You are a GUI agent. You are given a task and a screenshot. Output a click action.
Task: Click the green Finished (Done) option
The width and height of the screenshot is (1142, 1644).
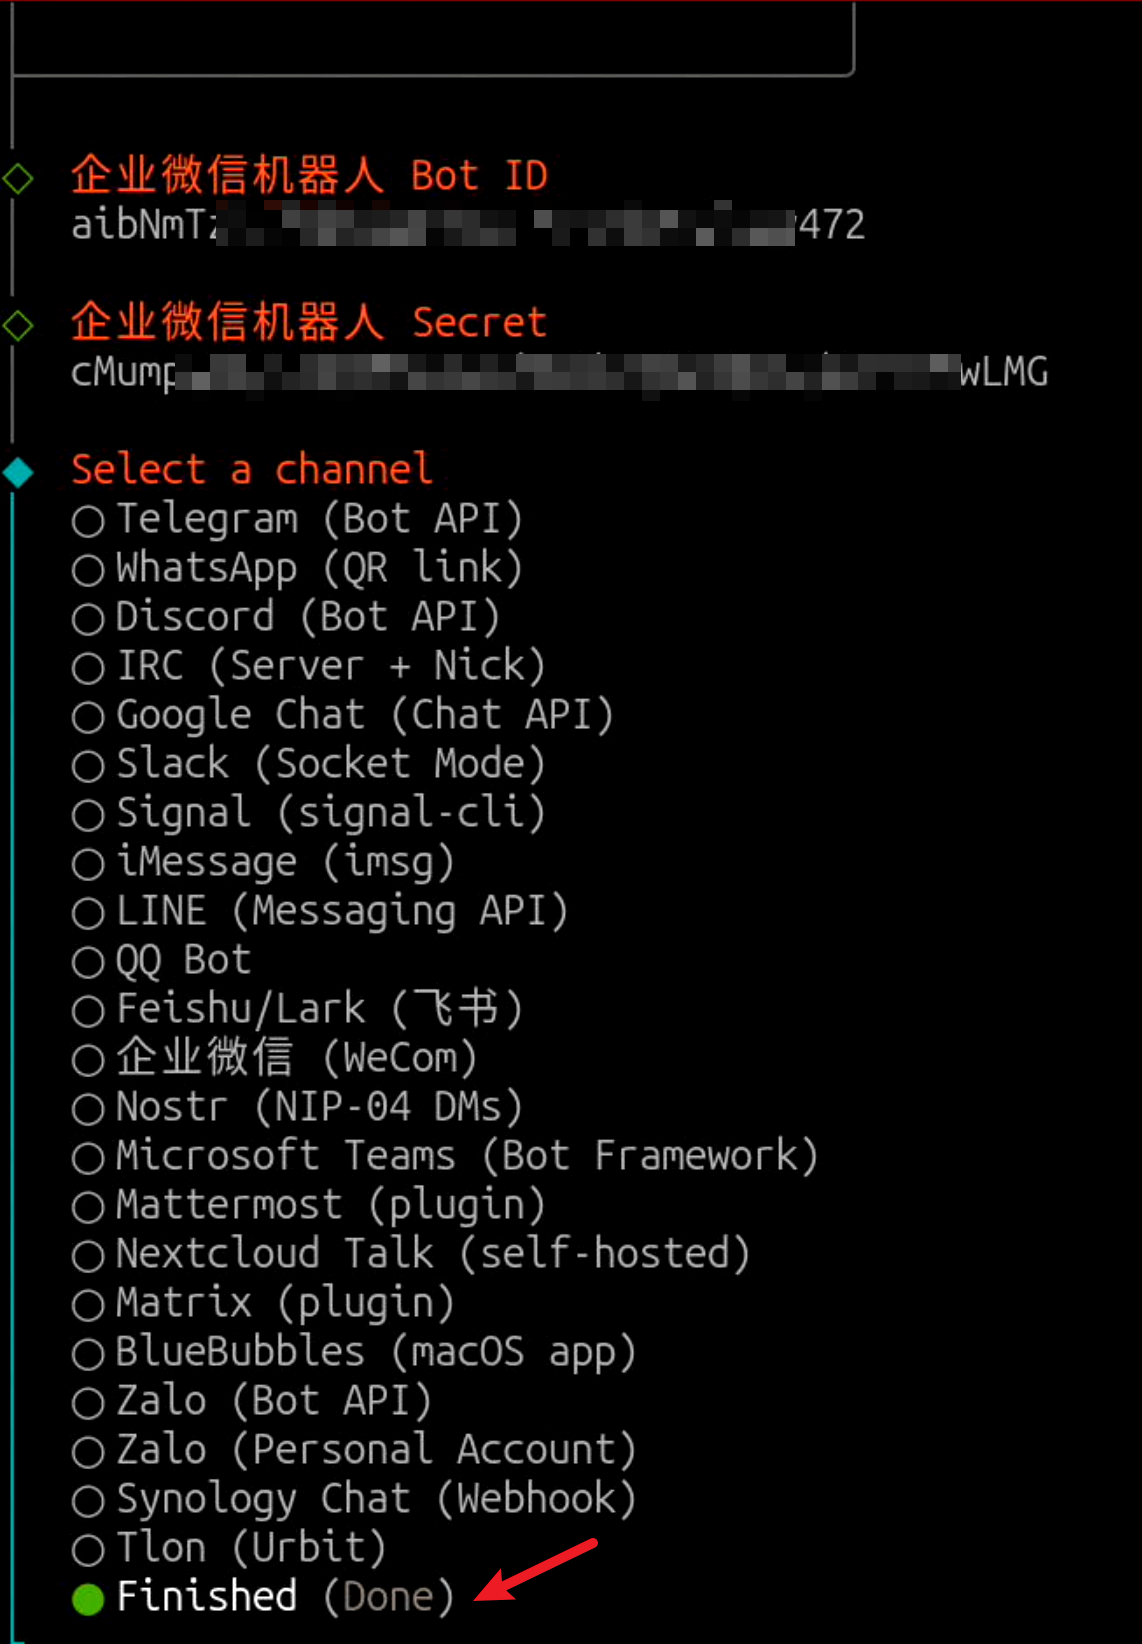click(x=88, y=1598)
